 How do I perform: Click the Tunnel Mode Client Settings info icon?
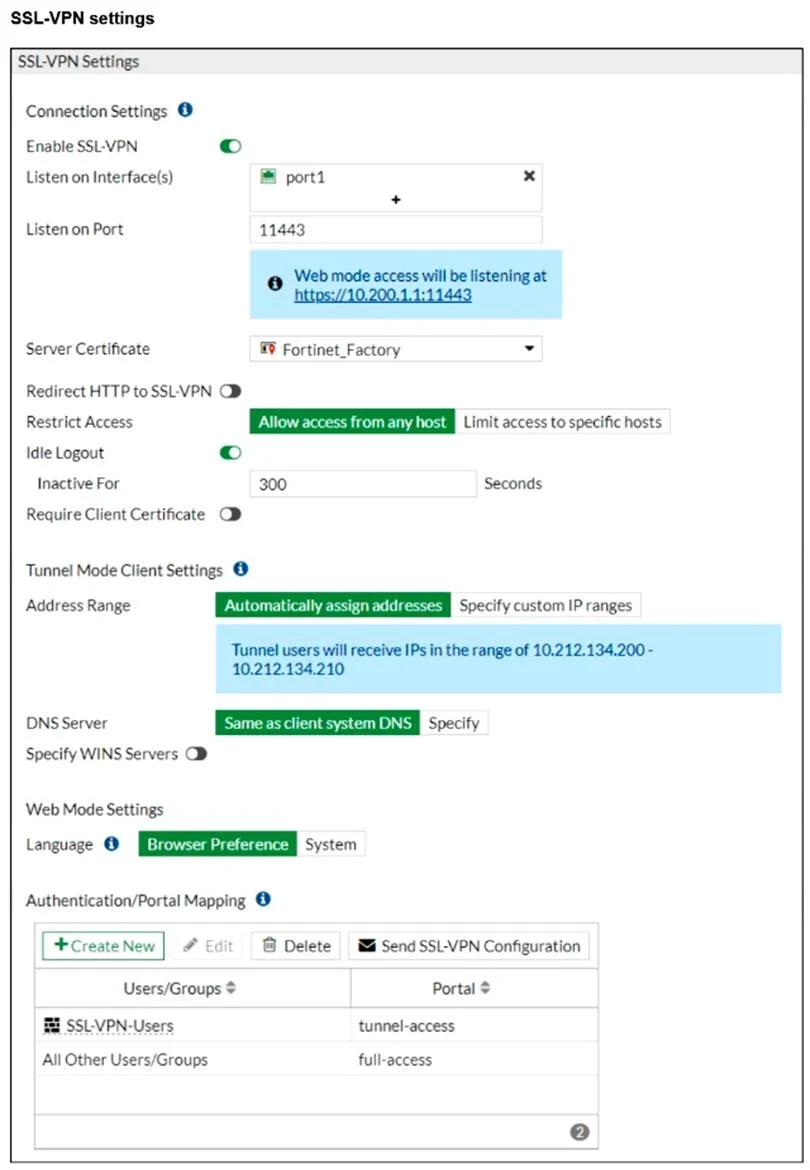pyautogui.click(x=241, y=569)
